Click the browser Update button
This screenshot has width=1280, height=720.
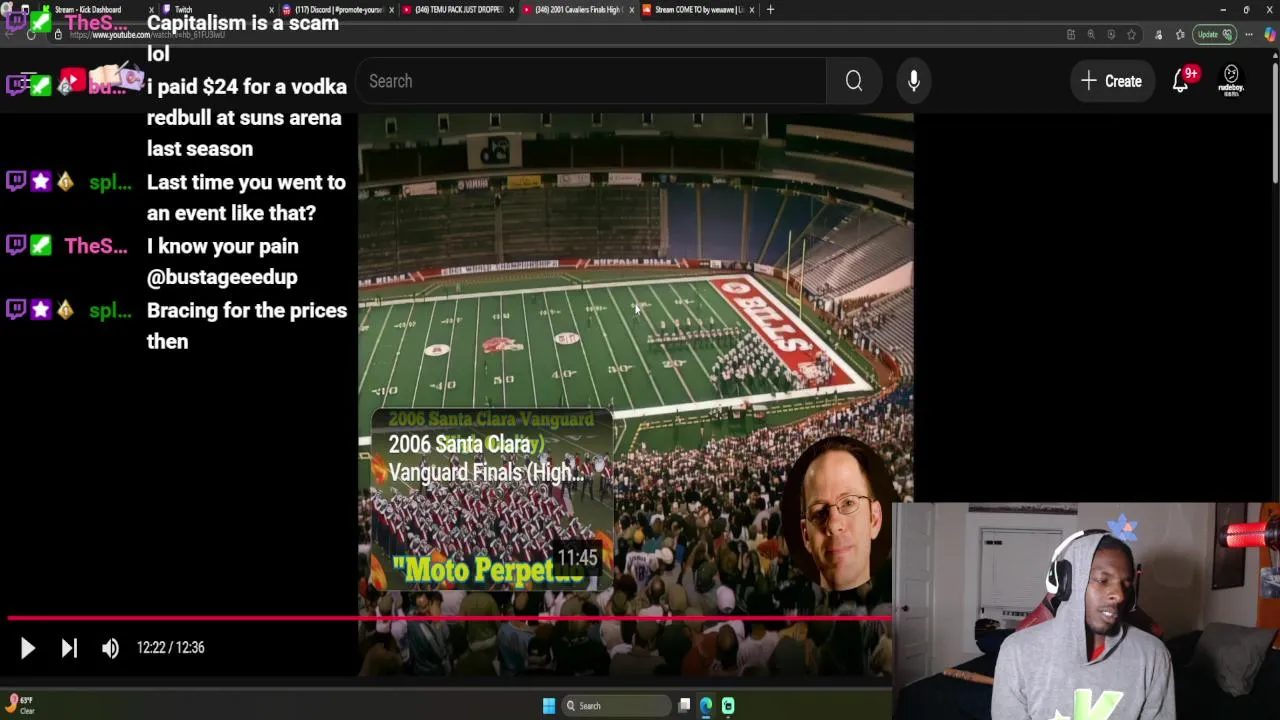point(1212,35)
